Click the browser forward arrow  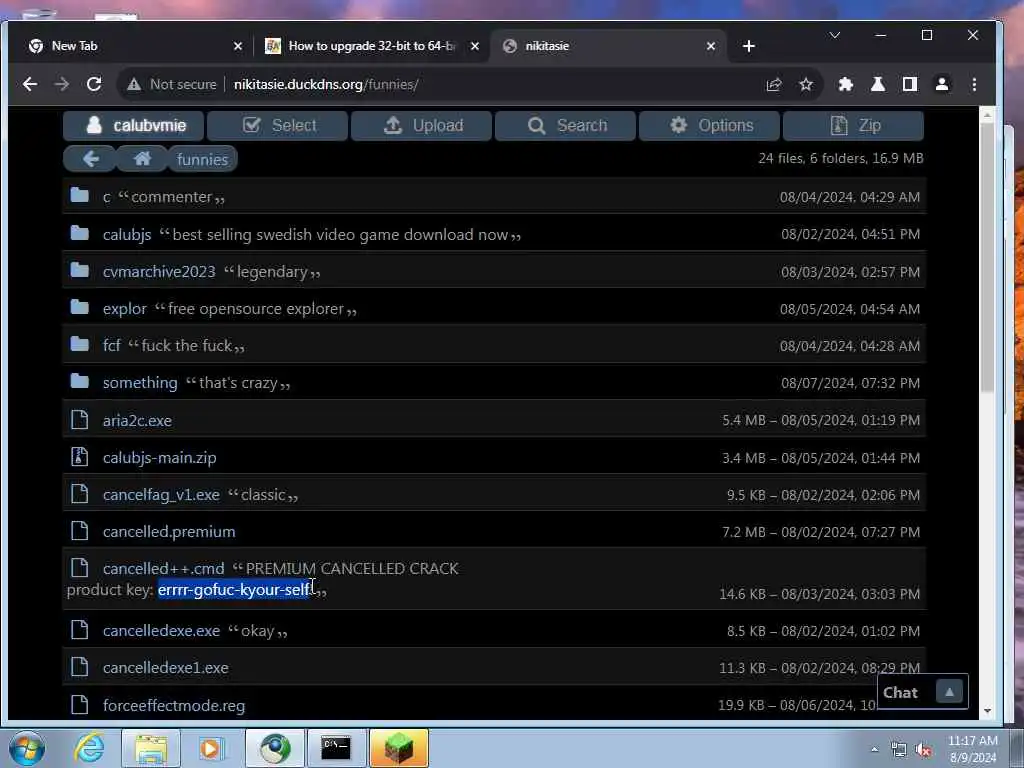coord(62,84)
